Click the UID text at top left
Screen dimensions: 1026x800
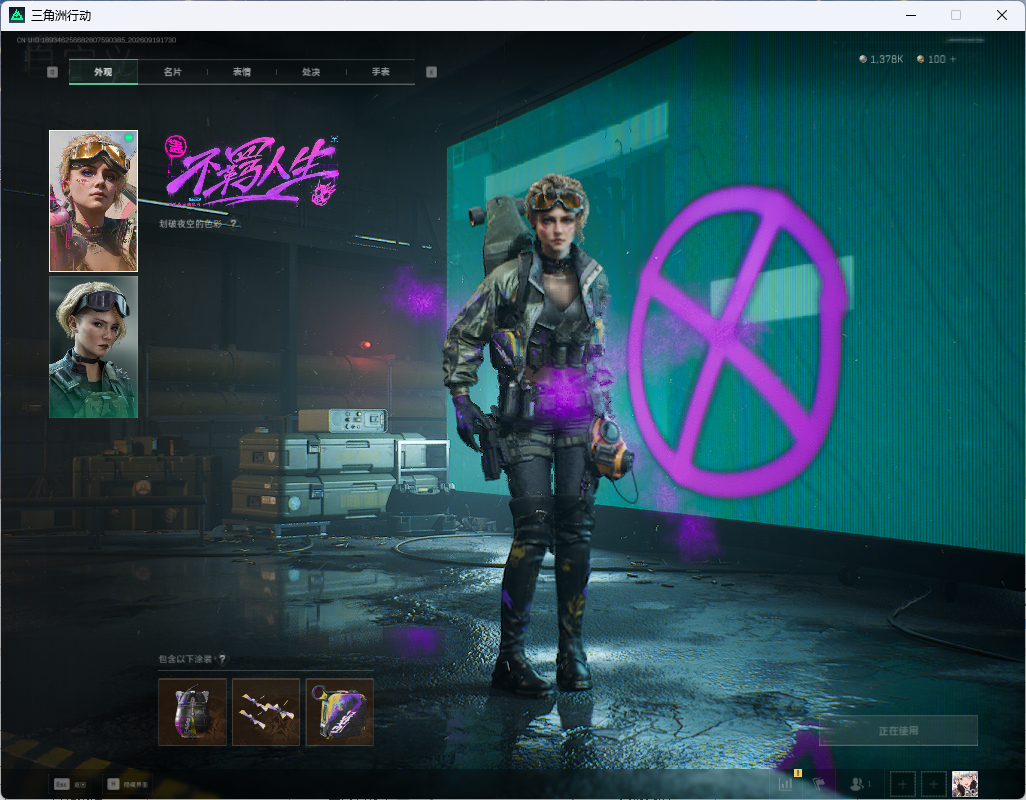(97, 40)
